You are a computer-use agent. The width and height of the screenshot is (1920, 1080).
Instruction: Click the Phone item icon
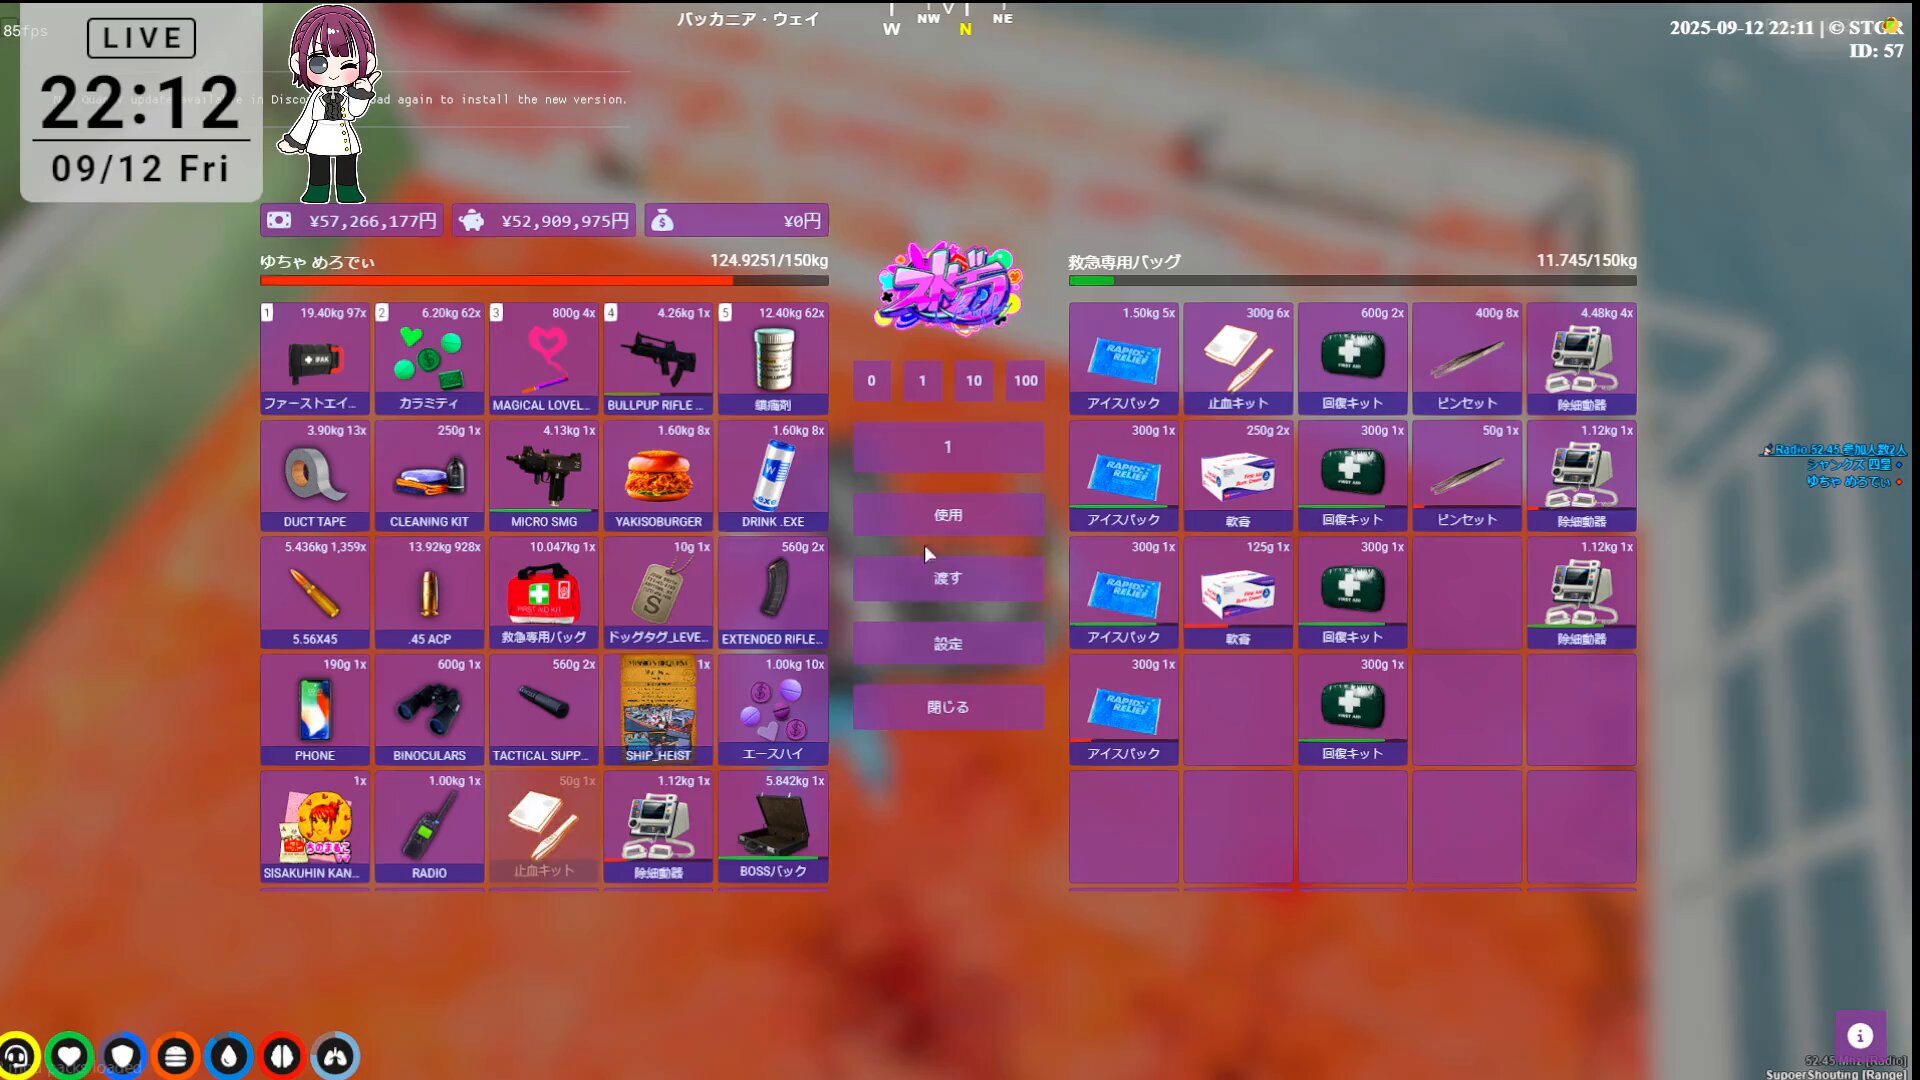[314, 708]
